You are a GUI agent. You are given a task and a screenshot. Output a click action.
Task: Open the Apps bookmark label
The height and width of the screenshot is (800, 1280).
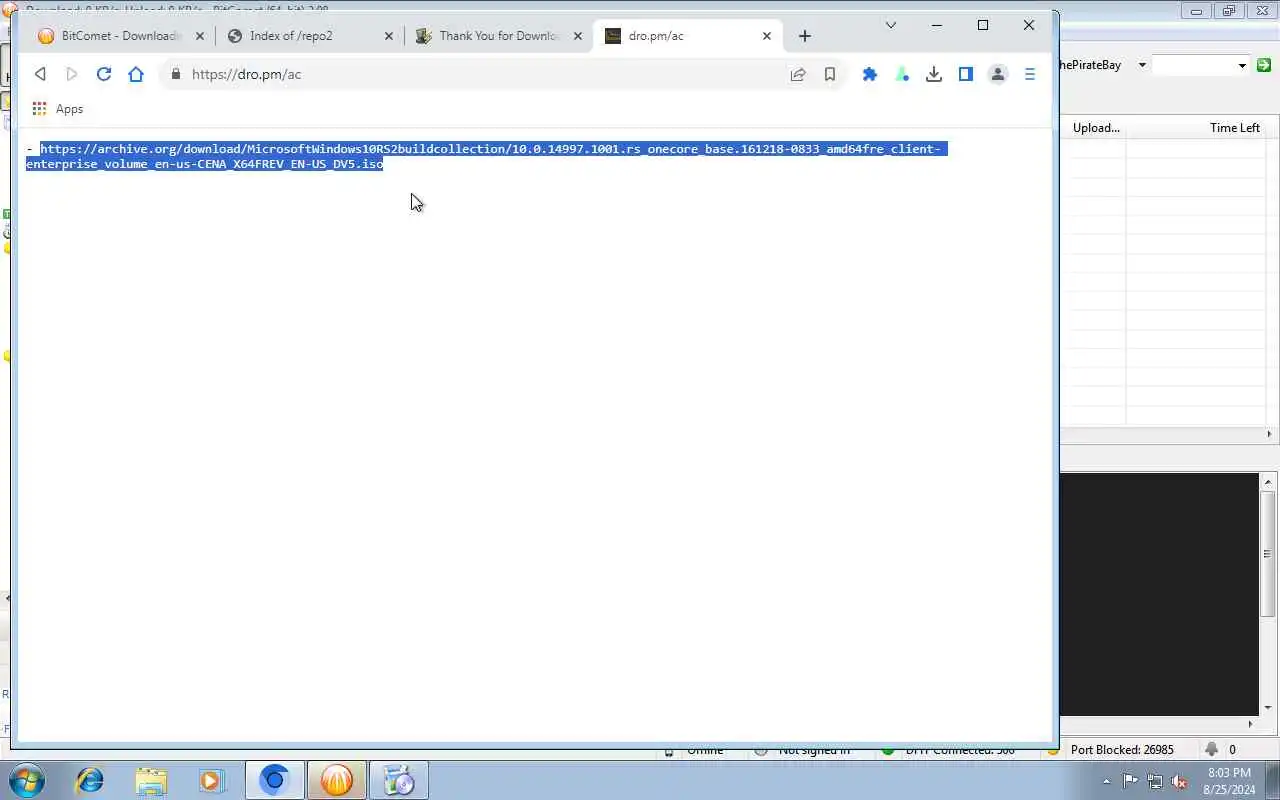(69, 109)
